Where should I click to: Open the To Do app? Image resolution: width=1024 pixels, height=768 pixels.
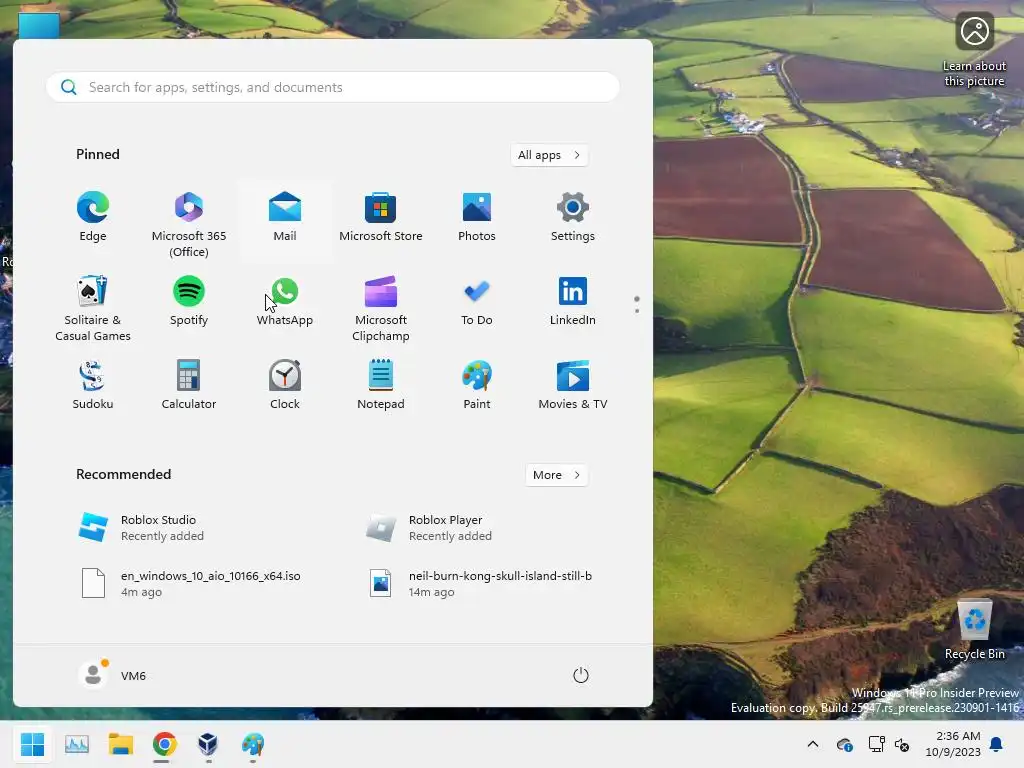tap(477, 302)
